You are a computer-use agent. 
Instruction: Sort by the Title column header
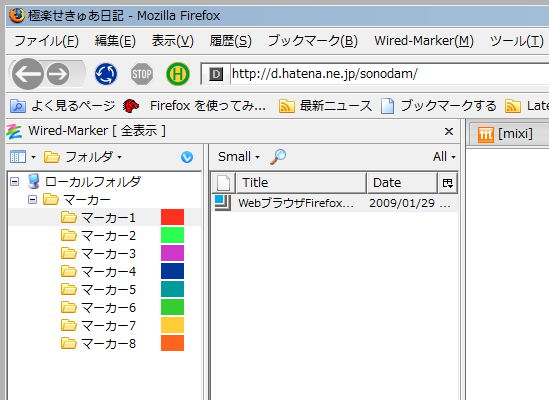(x=301, y=183)
